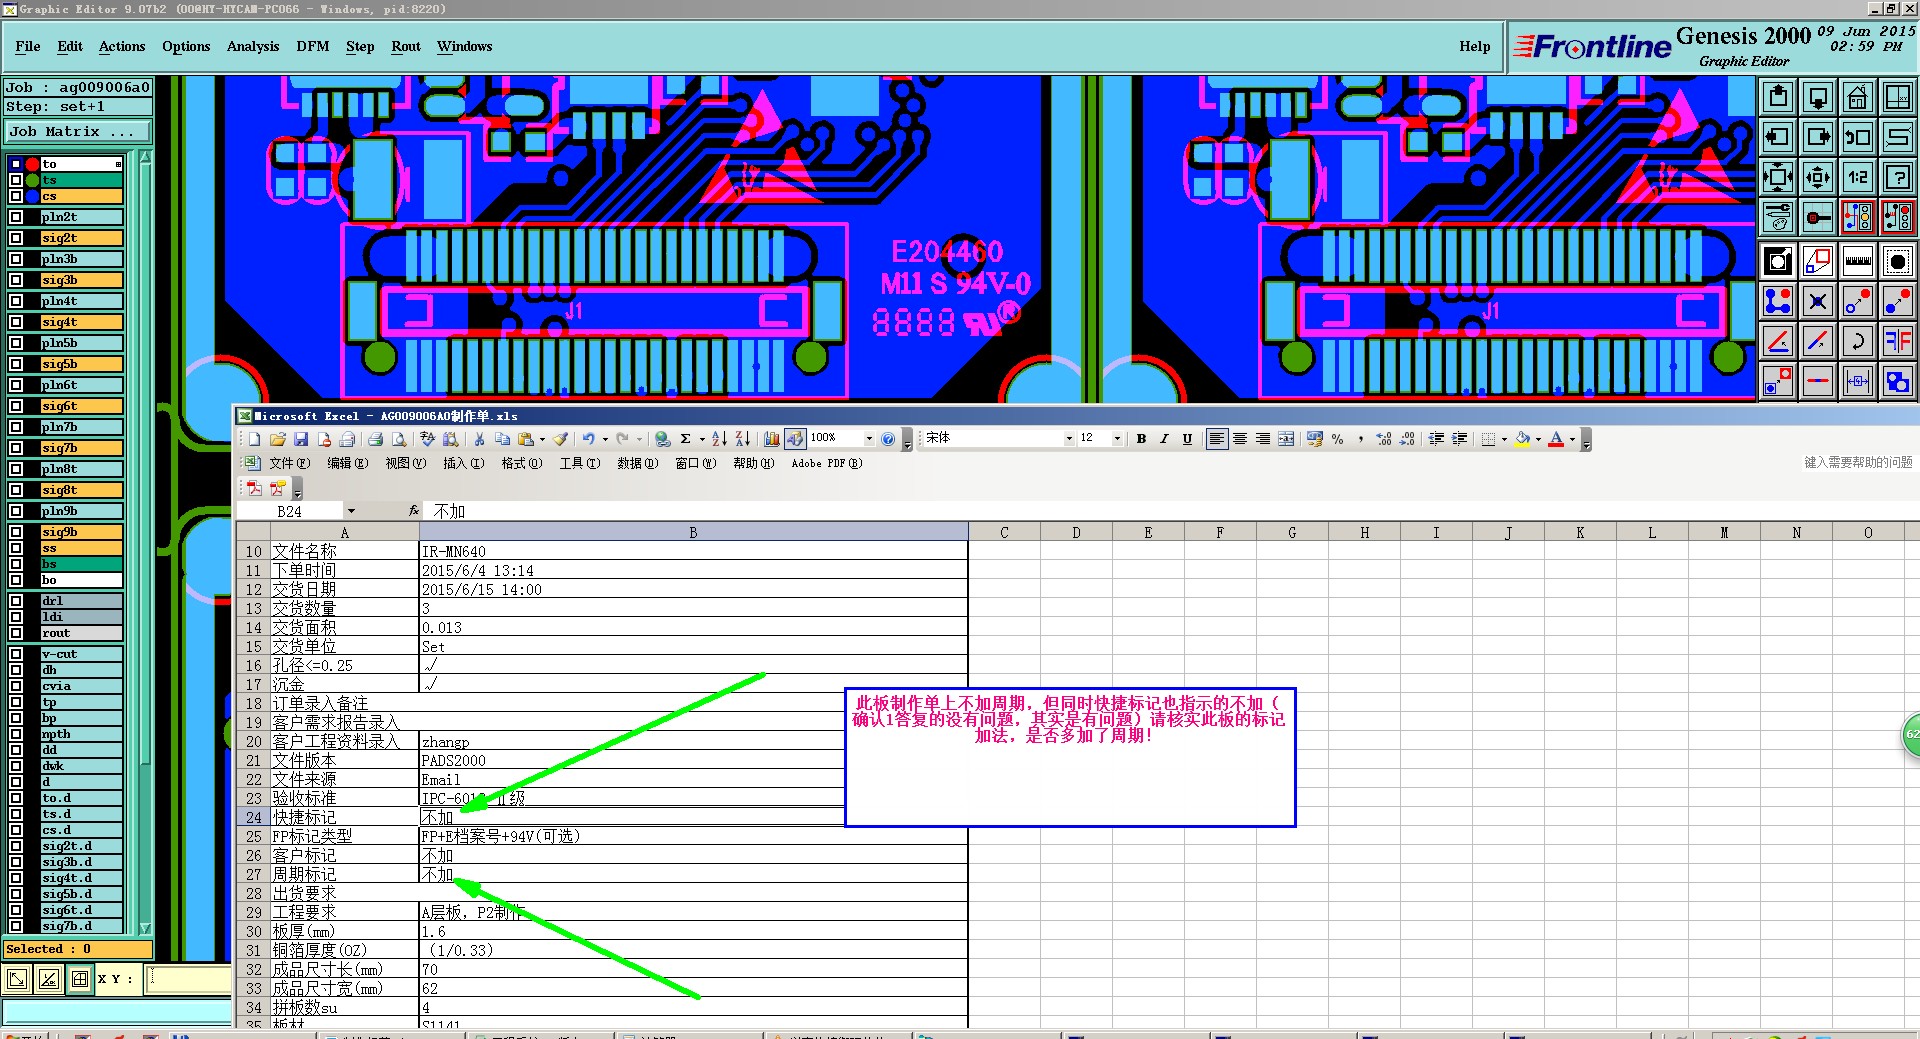The height and width of the screenshot is (1039, 1920).
Task: Click the pan right arrow icon
Action: pos(1818,137)
